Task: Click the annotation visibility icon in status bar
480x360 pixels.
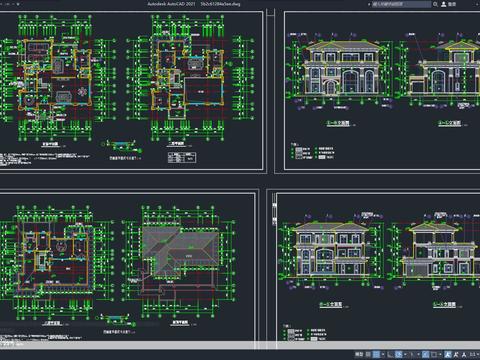Action: pyautogui.click(x=448, y=354)
